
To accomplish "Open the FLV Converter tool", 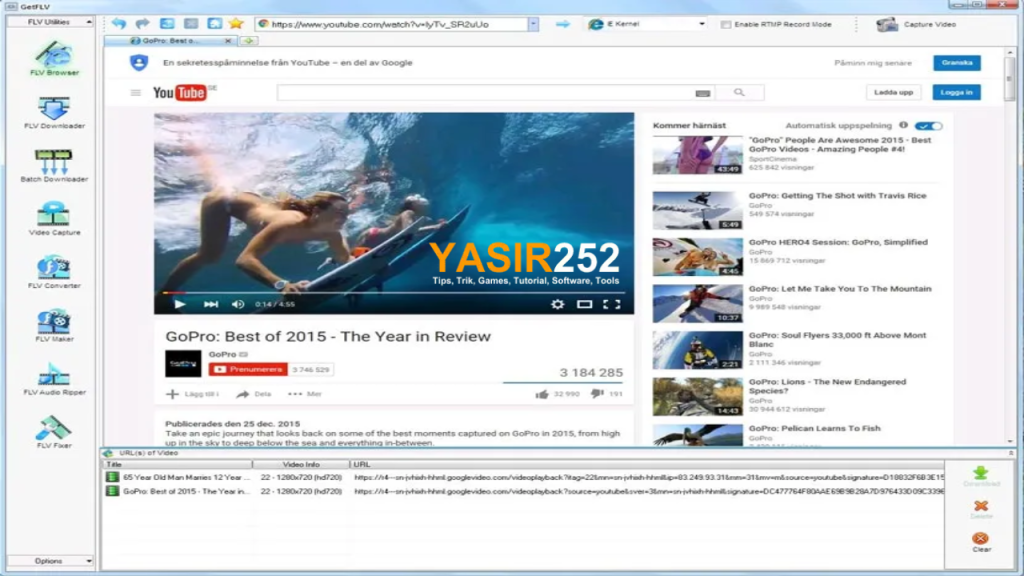I will coord(54,272).
